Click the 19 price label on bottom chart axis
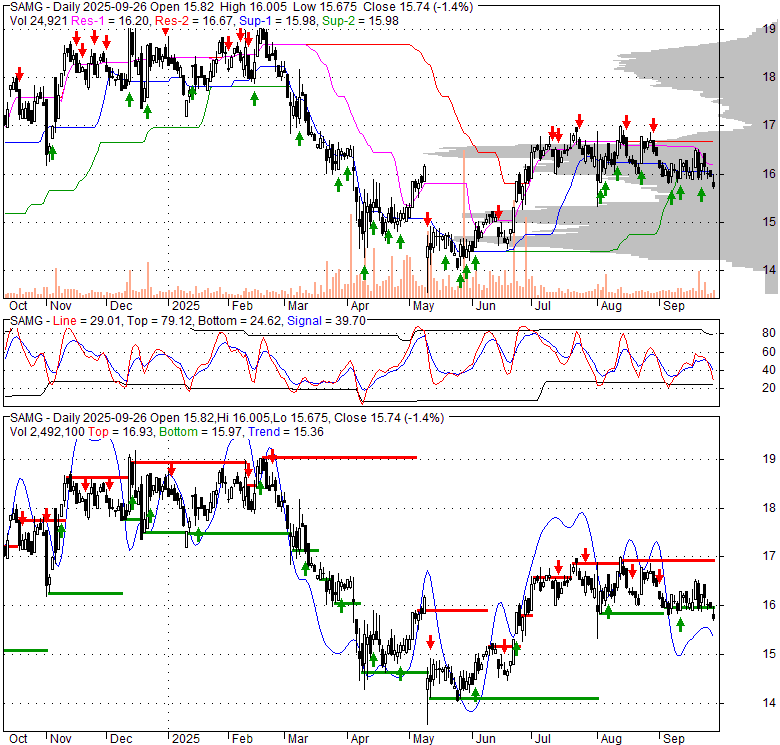The image size is (780, 745). pyautogui.click(x=769, y=459)
